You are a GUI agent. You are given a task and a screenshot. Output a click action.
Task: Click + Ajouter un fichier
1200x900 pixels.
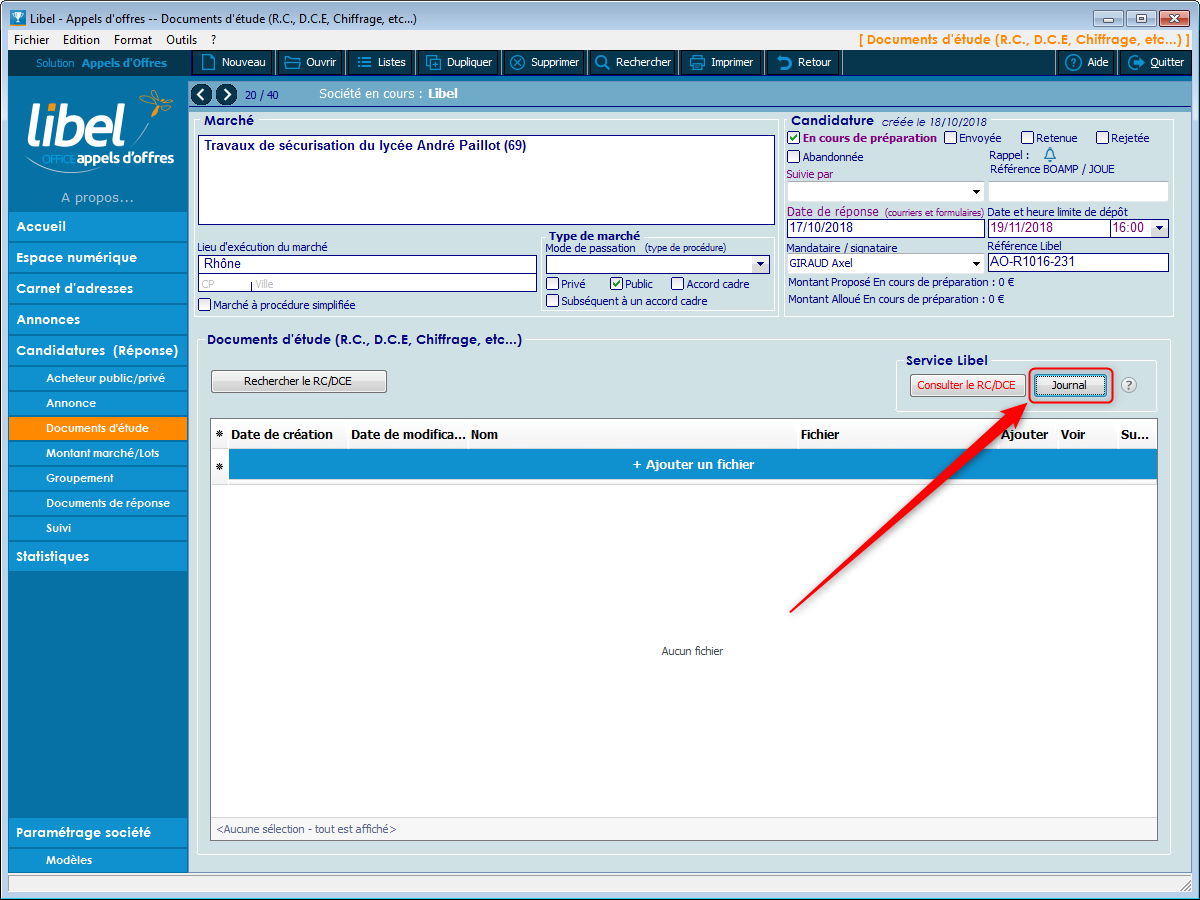coord(693,465)
